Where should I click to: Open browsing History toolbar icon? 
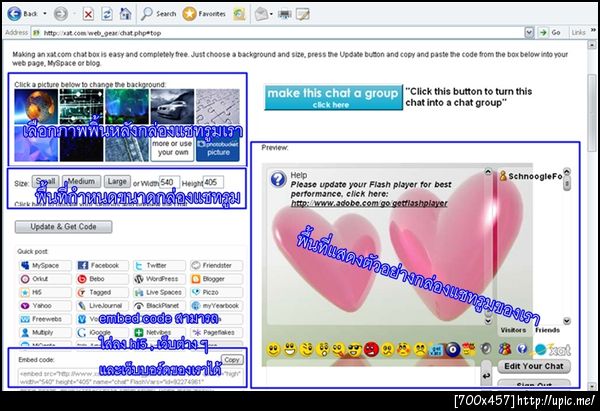pos(240,14)
